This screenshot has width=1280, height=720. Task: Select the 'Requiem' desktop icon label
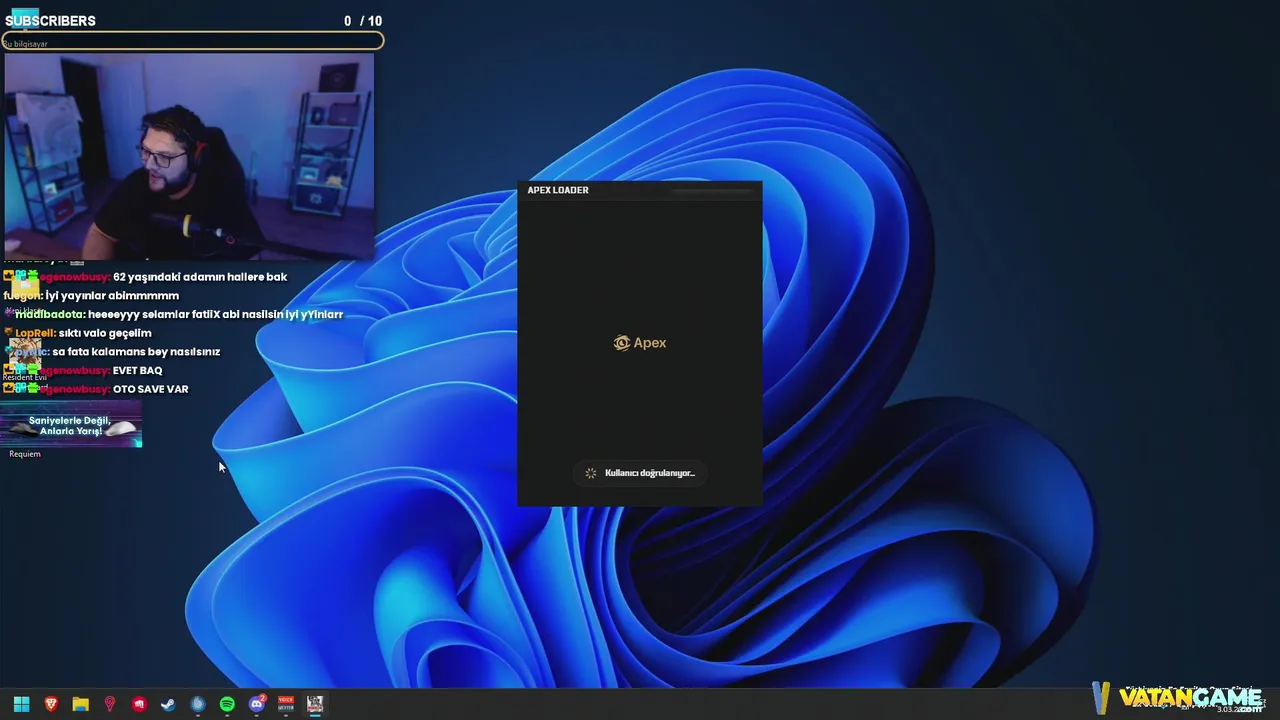25,454
